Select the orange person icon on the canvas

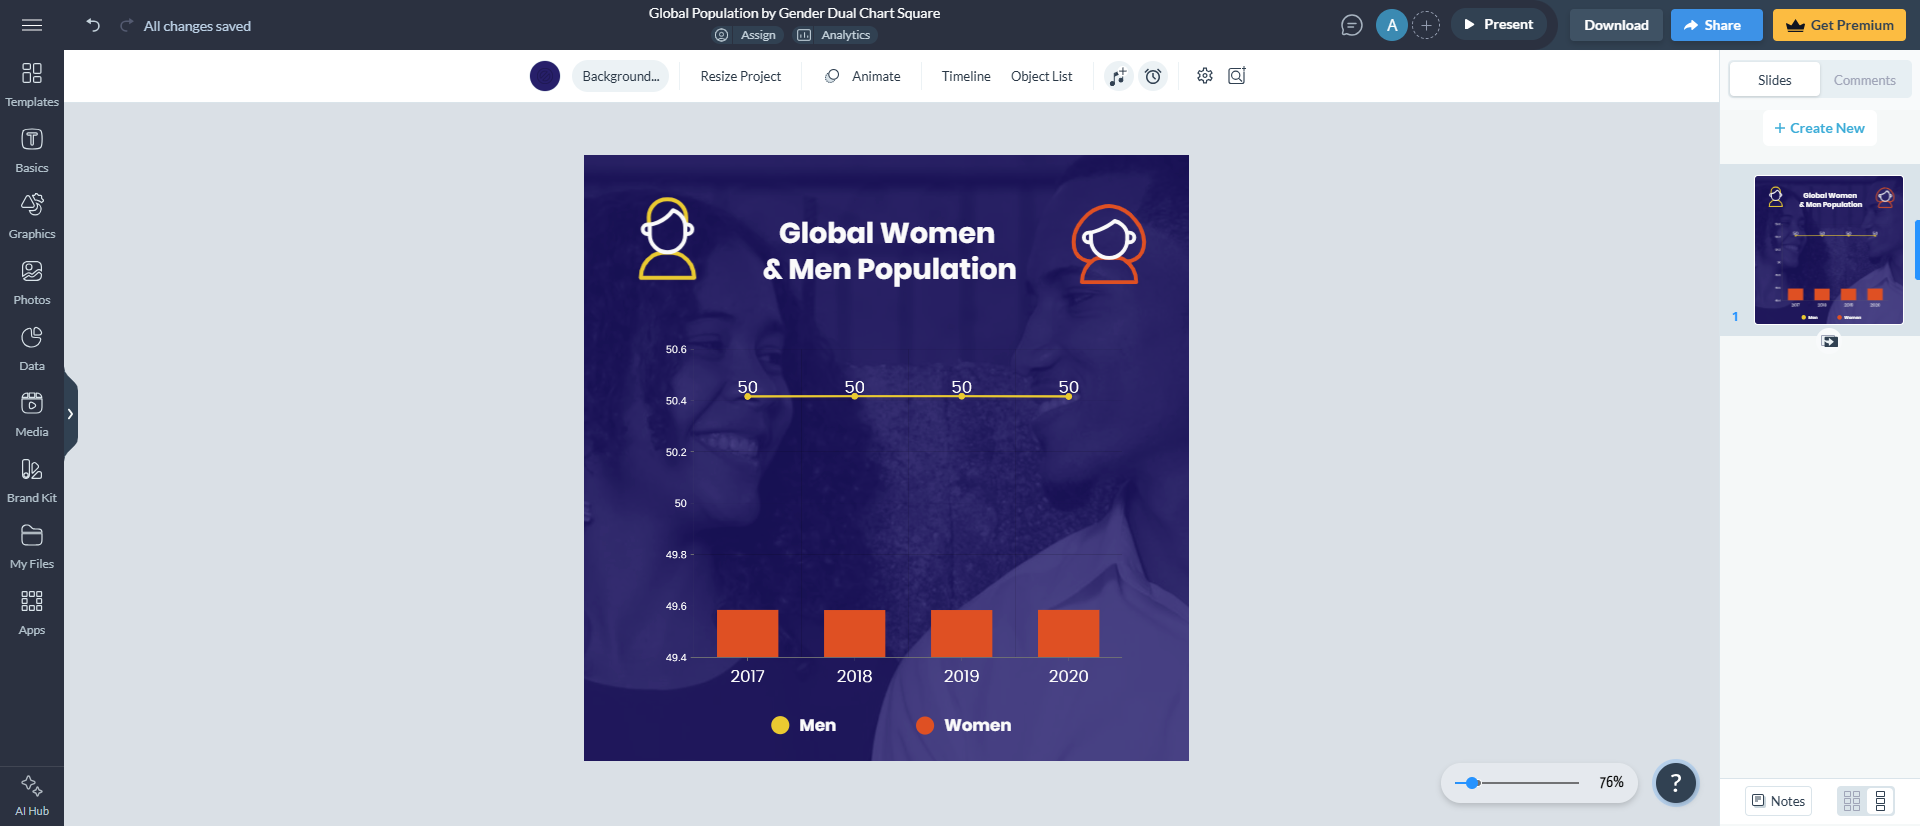pyautogui.click(x=1108, y=244)
